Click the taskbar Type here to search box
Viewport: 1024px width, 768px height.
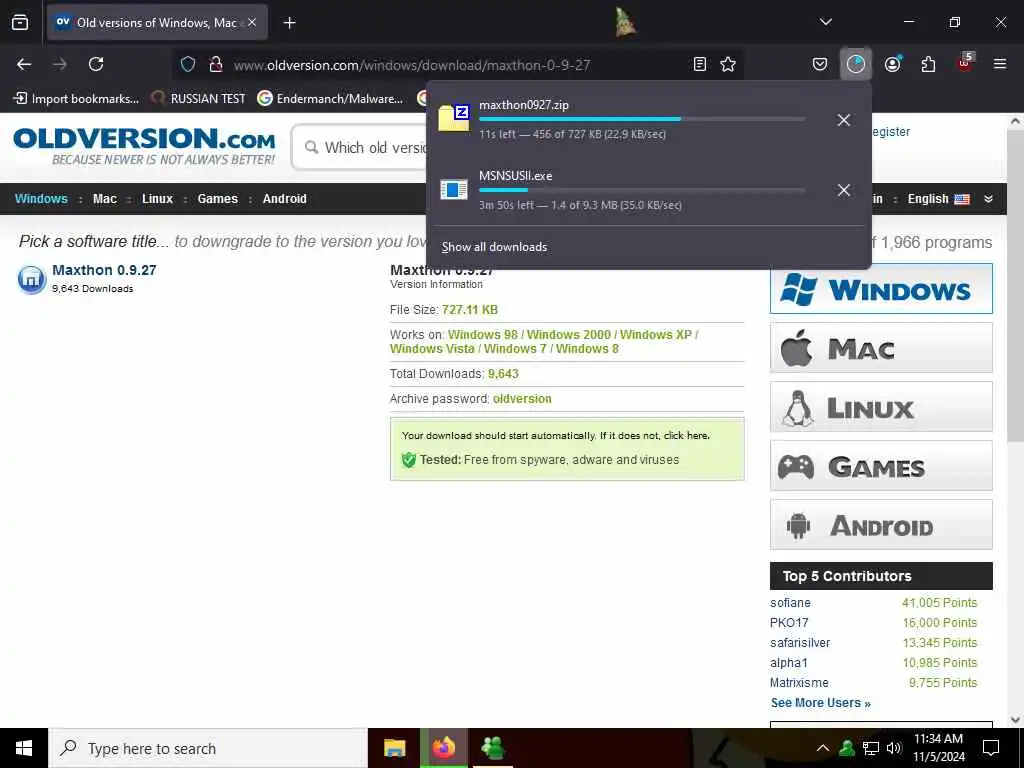(x=208, y=748)
